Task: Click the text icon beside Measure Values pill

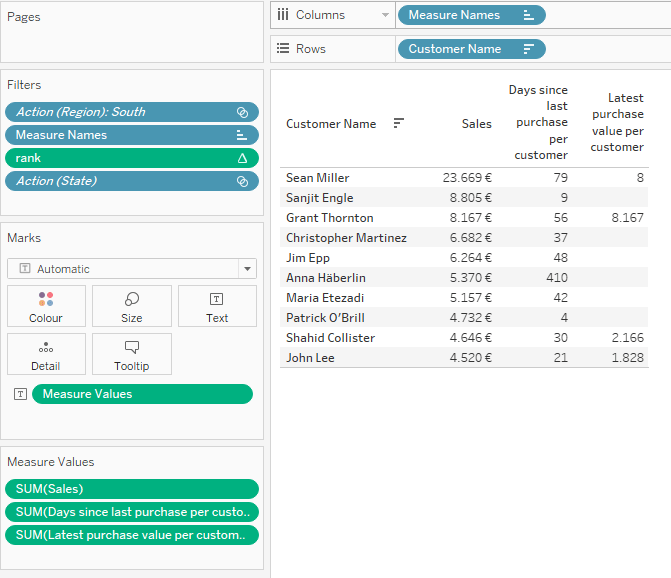Action: click(x=20, y=394)
